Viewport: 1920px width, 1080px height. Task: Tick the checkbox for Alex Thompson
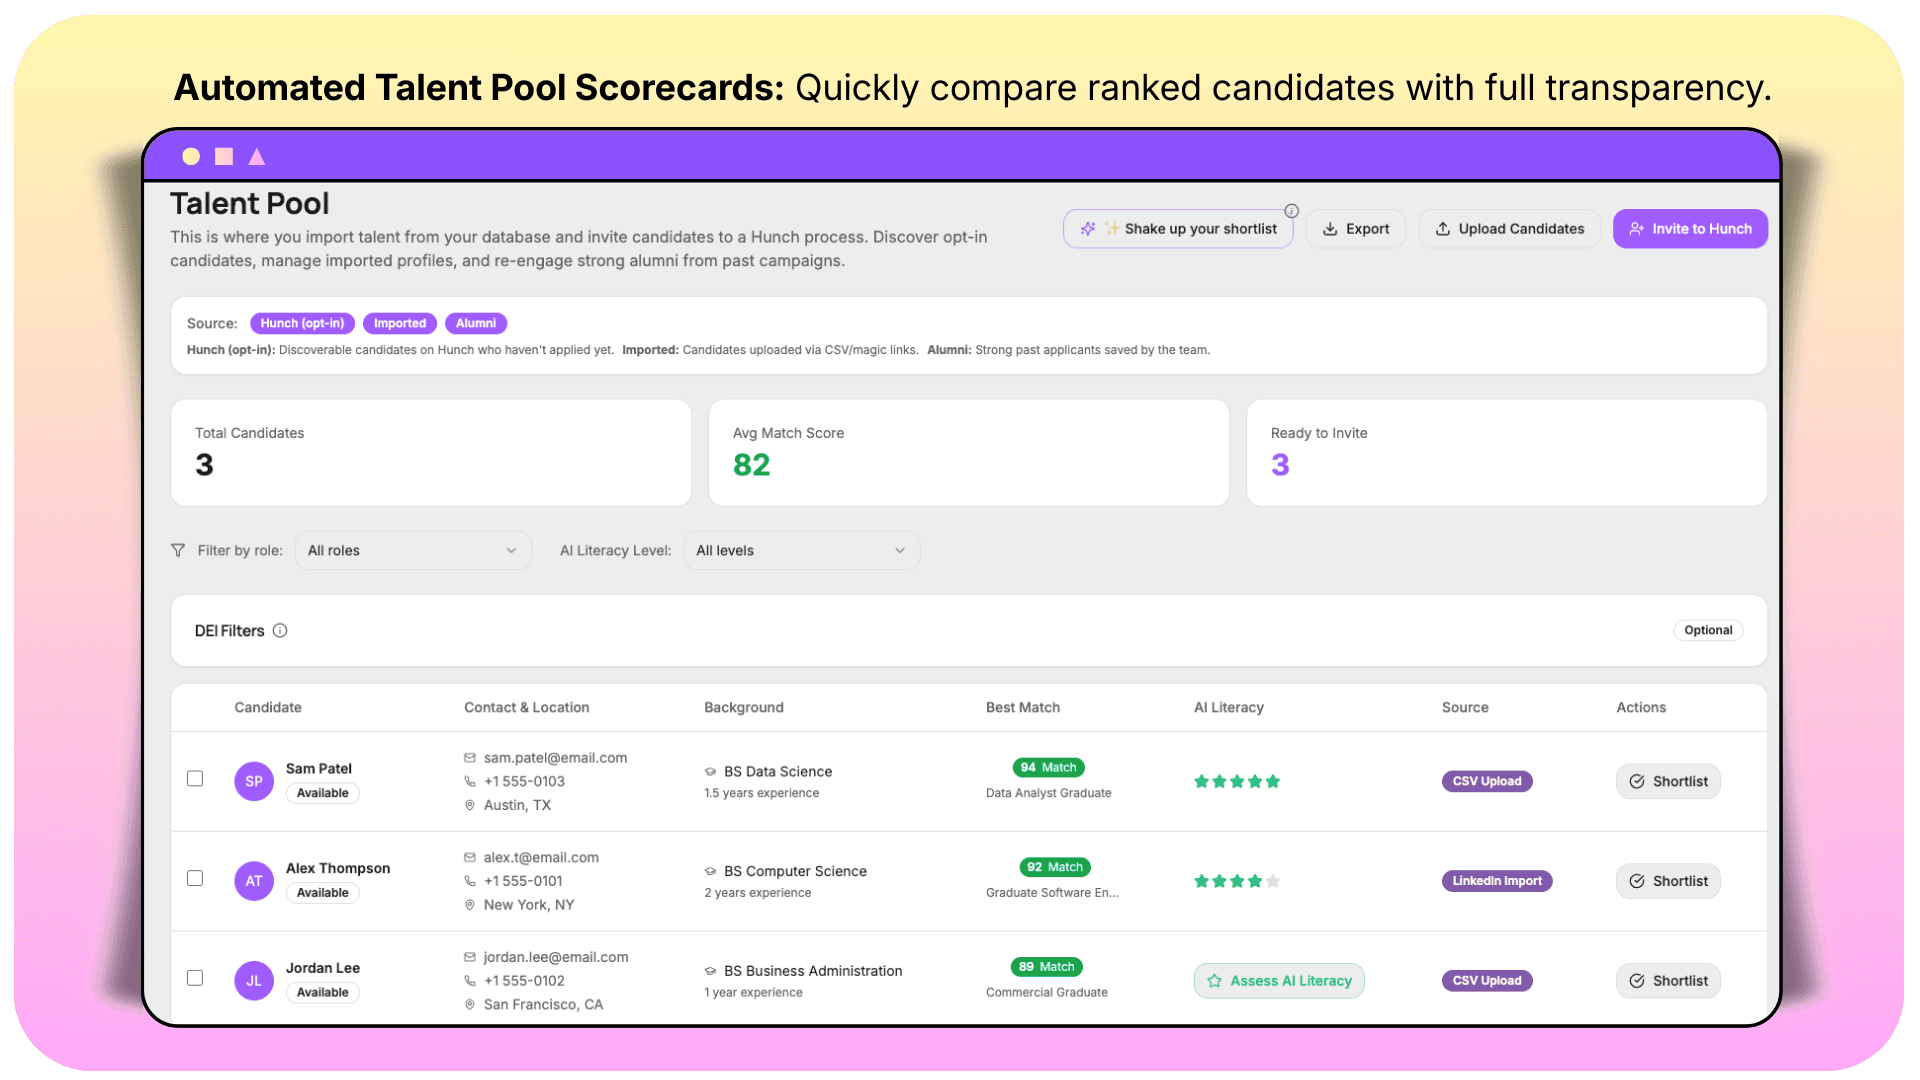(195, 879)
